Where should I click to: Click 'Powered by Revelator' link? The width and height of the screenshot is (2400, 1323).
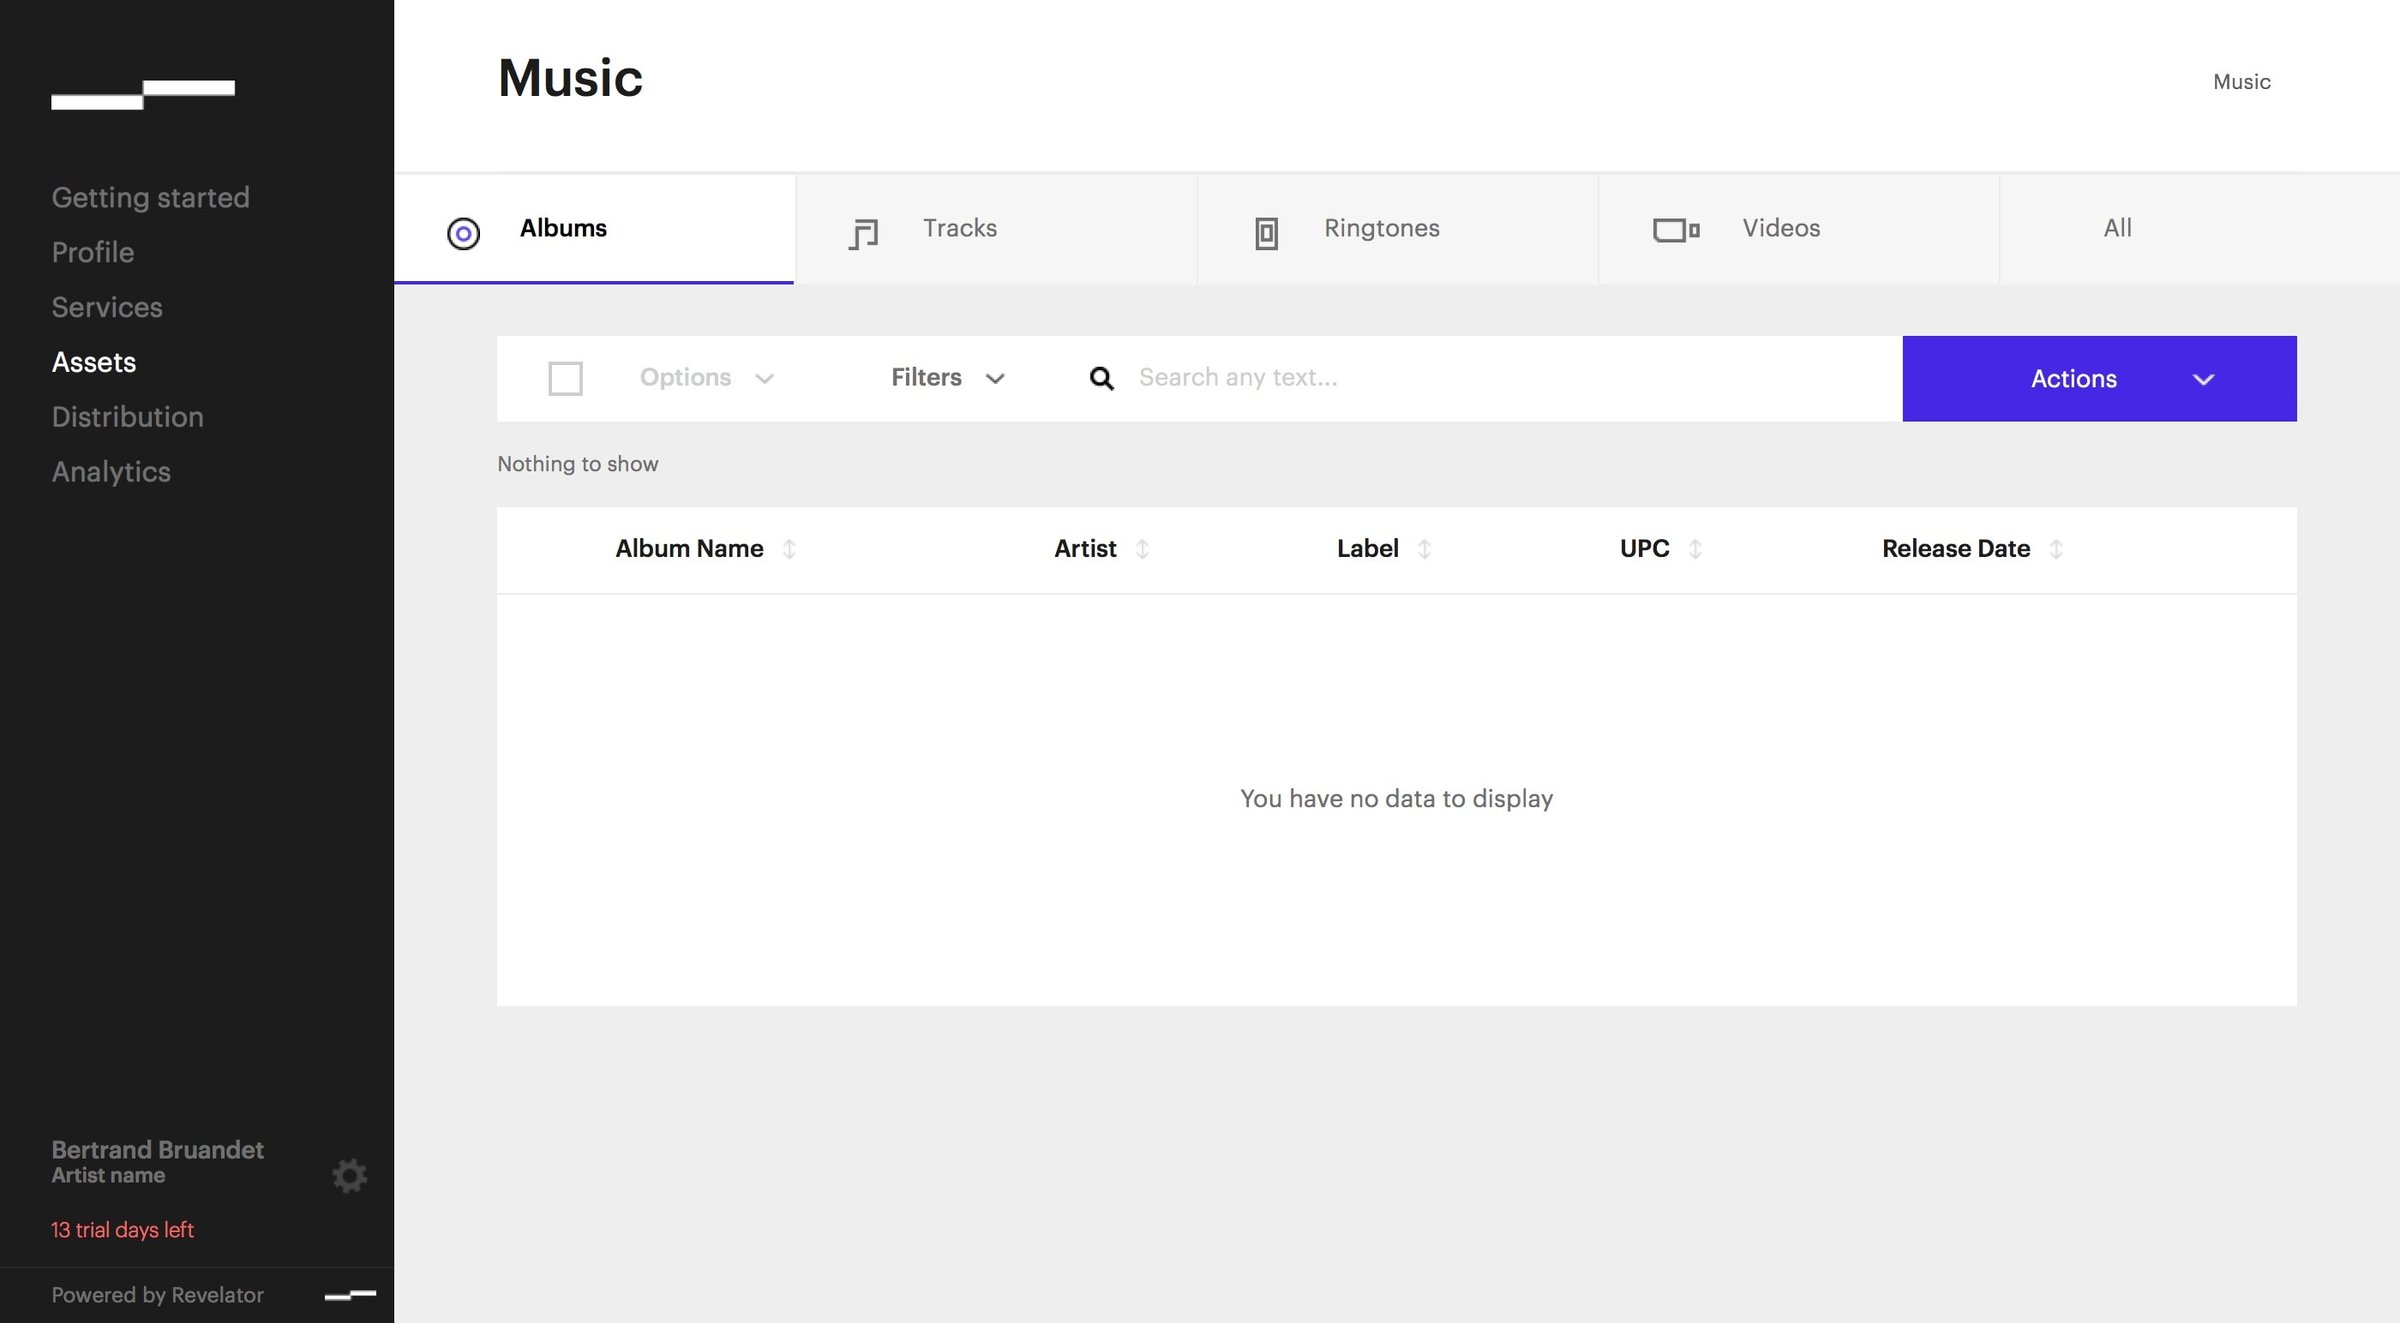[157, 1295]
